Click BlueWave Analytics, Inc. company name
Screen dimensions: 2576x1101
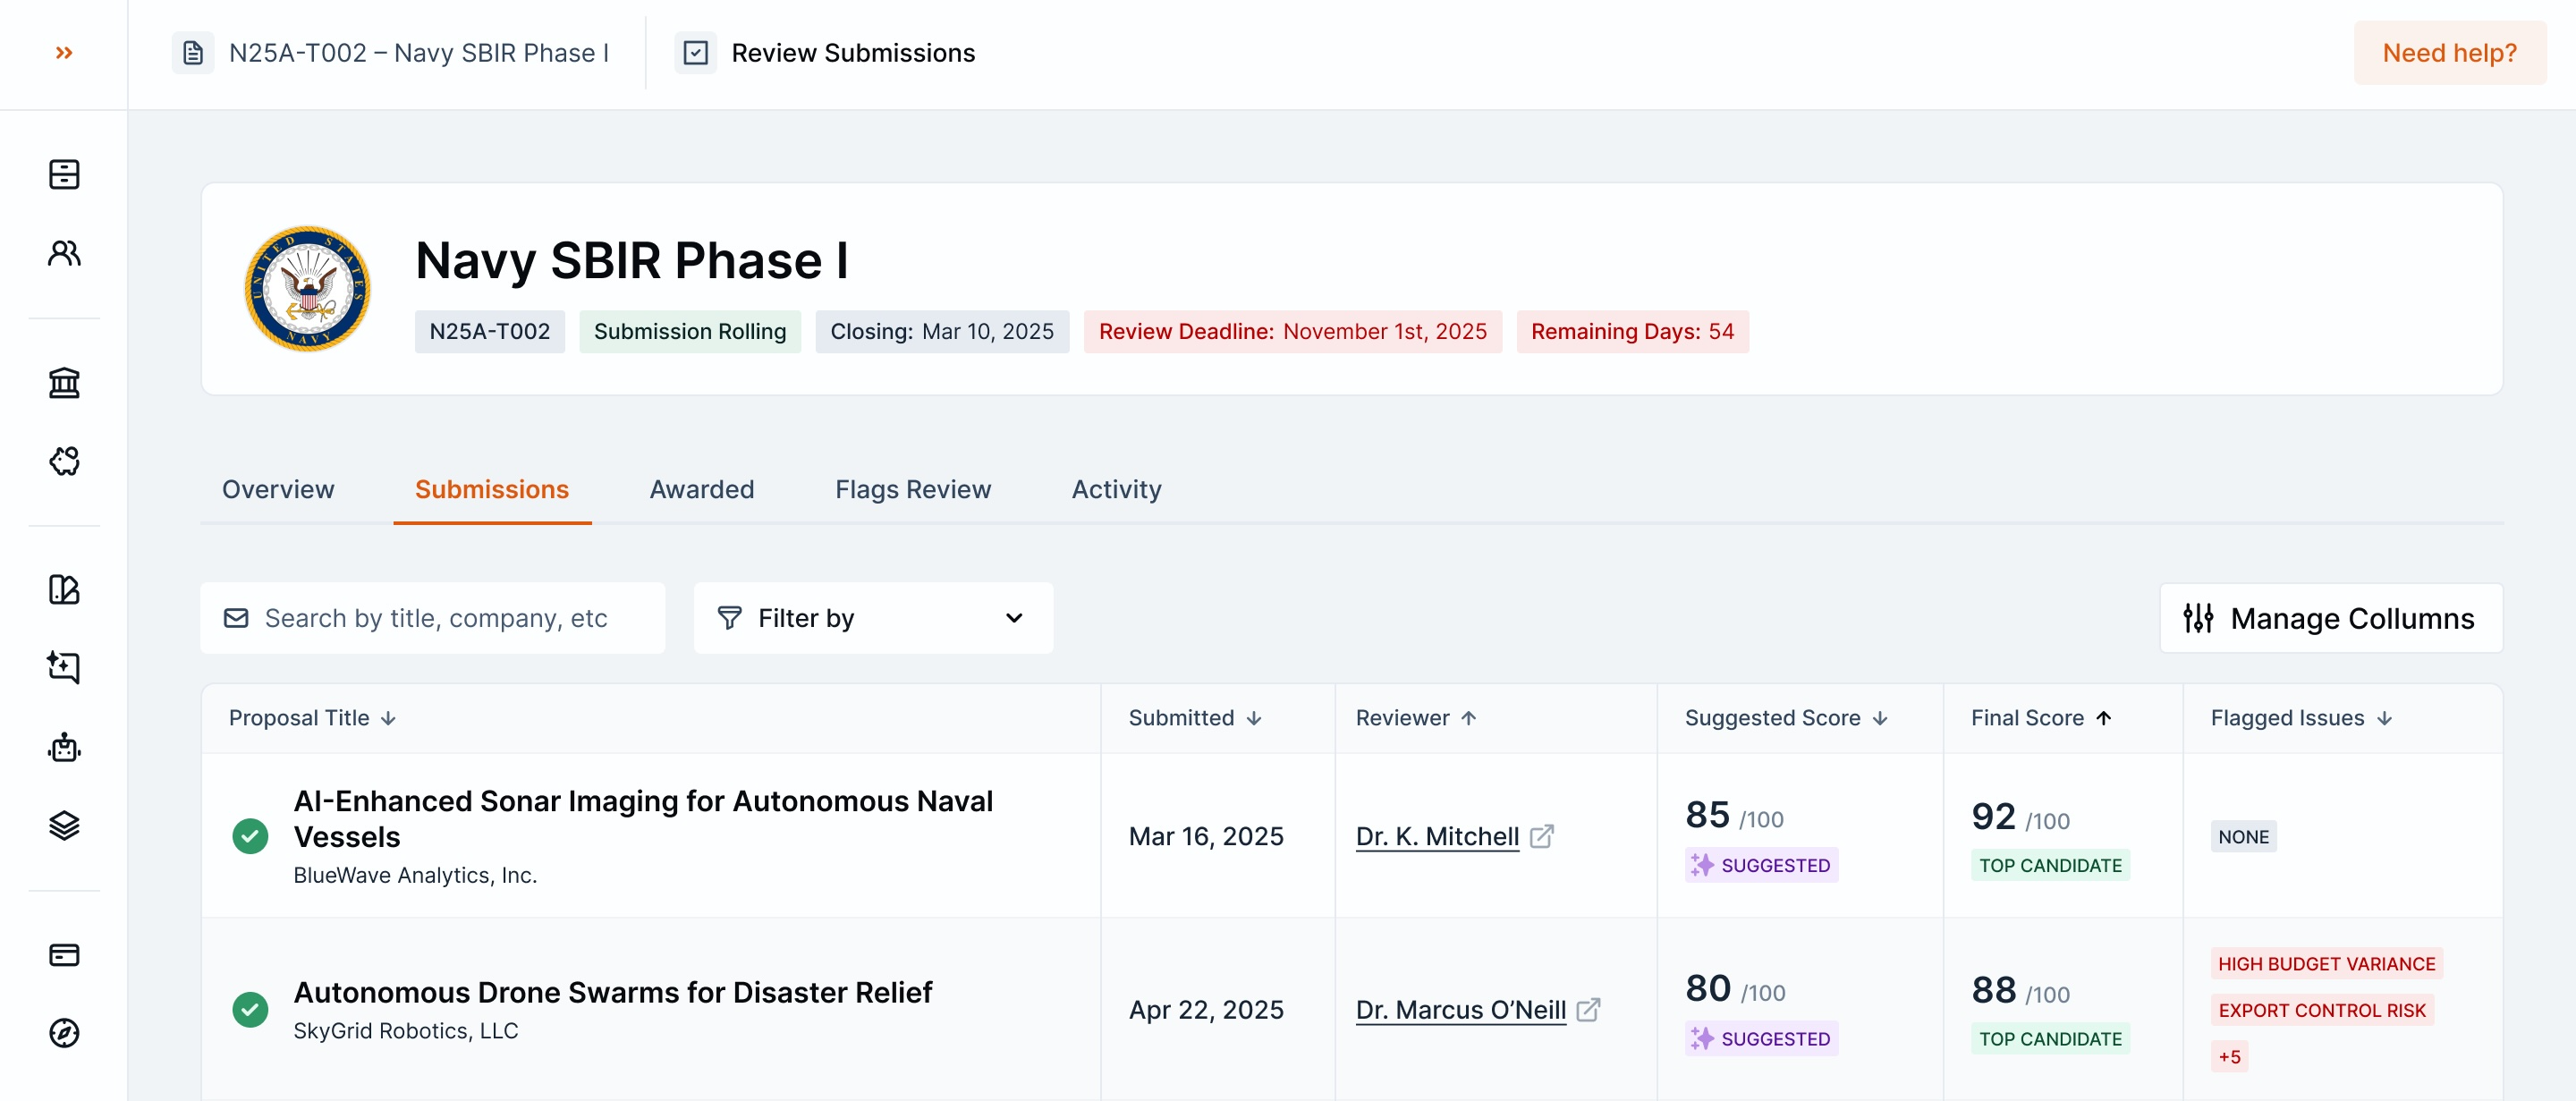tap(415, 875)
